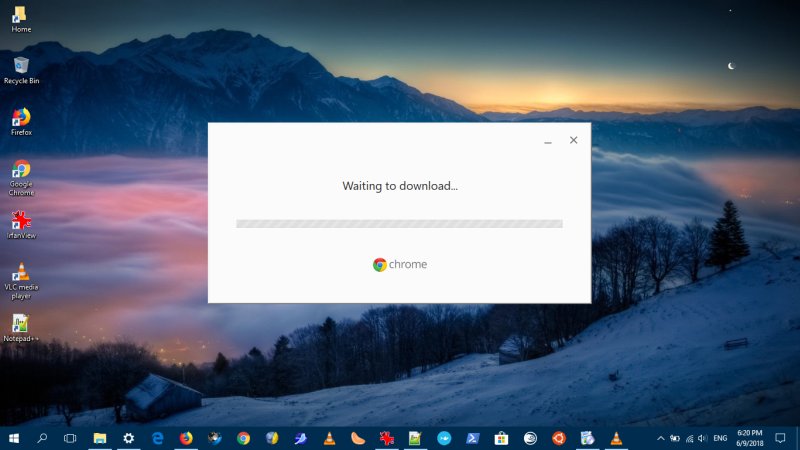Select the Firefox desktop shortcut
Screen dimensions: 800x450
21,122
